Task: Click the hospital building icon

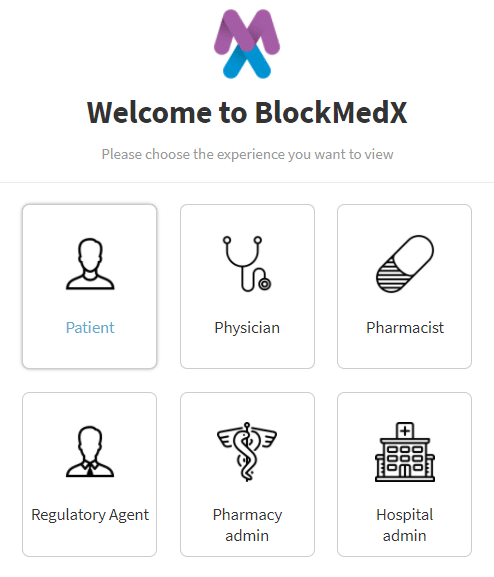Action: [405, 452]
